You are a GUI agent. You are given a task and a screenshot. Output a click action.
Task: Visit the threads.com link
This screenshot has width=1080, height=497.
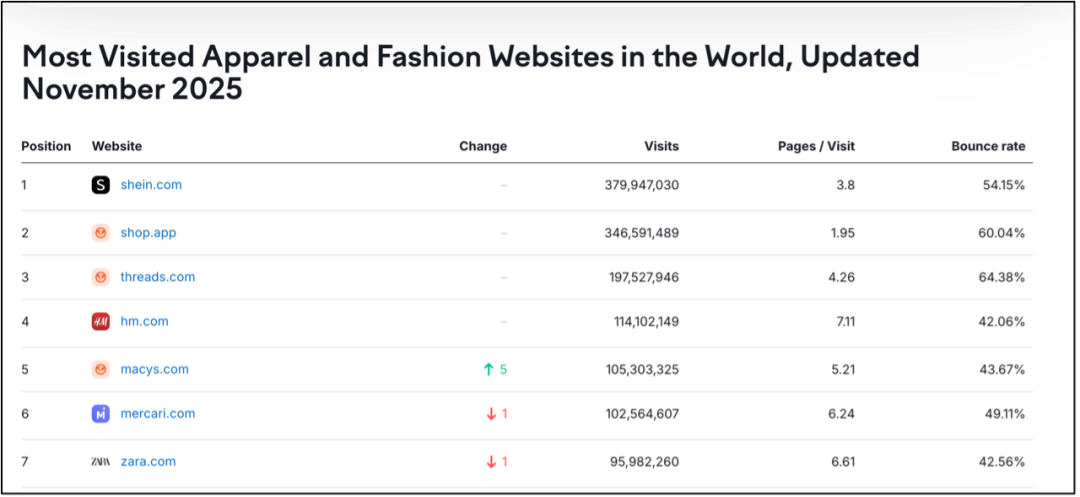(x=158, y=277)
